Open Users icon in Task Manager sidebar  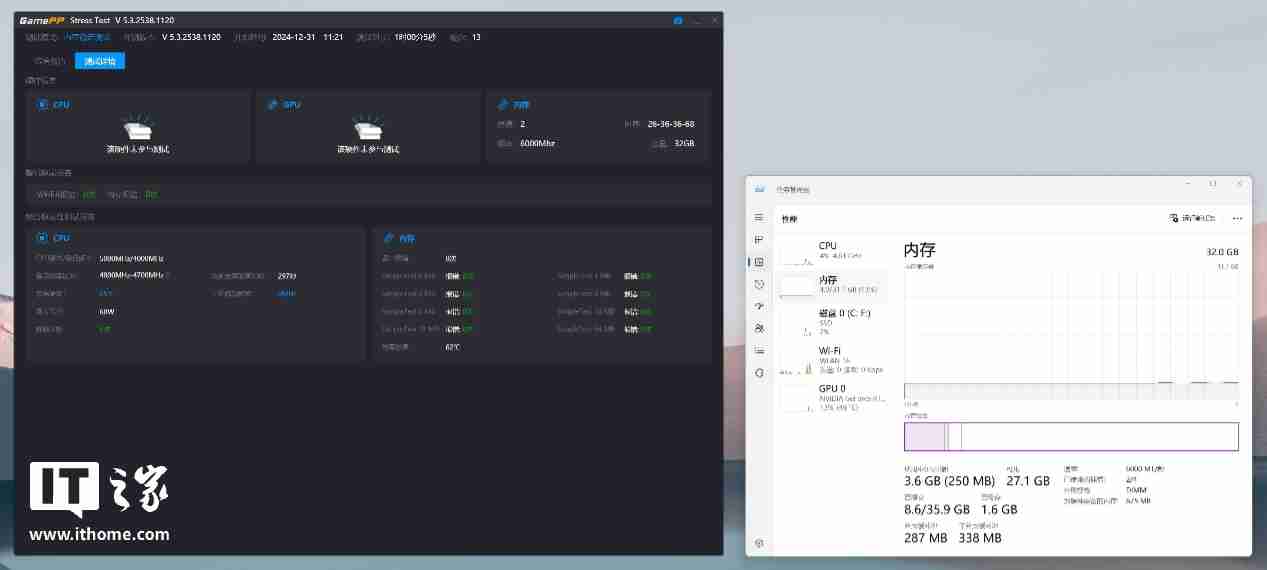point(759,328)
